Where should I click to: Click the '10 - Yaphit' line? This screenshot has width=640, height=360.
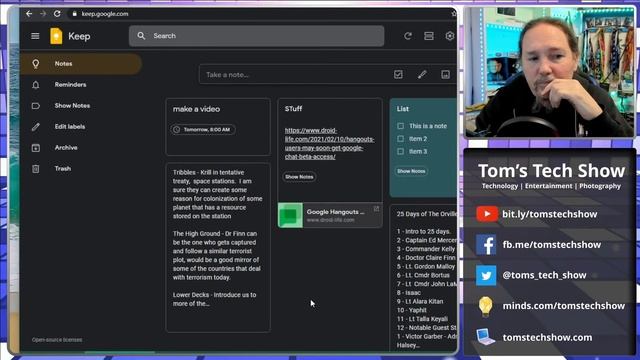coord(411,310)
